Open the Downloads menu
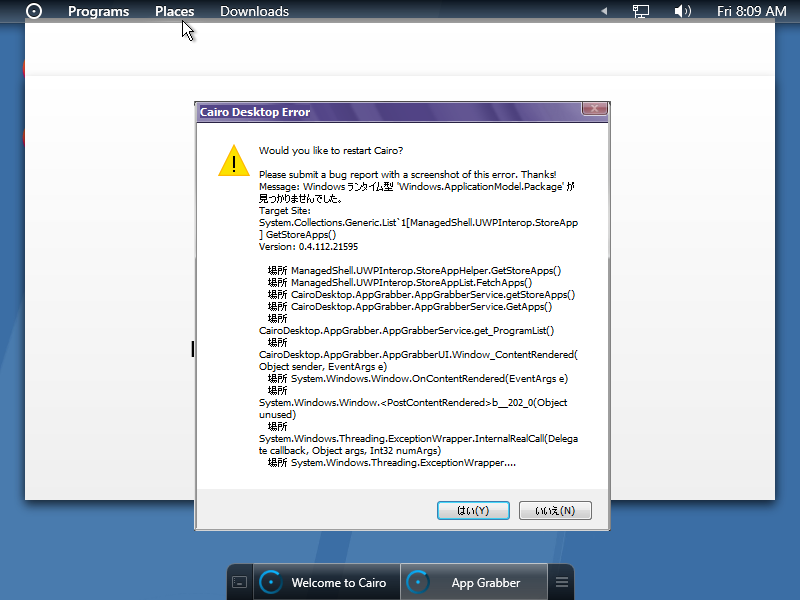This screenshot has width=800, height=600. click(254, 11)
